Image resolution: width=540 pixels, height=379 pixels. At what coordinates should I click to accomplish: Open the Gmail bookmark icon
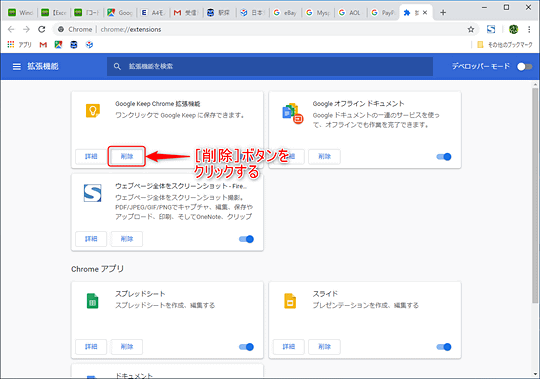click(43, 44)
